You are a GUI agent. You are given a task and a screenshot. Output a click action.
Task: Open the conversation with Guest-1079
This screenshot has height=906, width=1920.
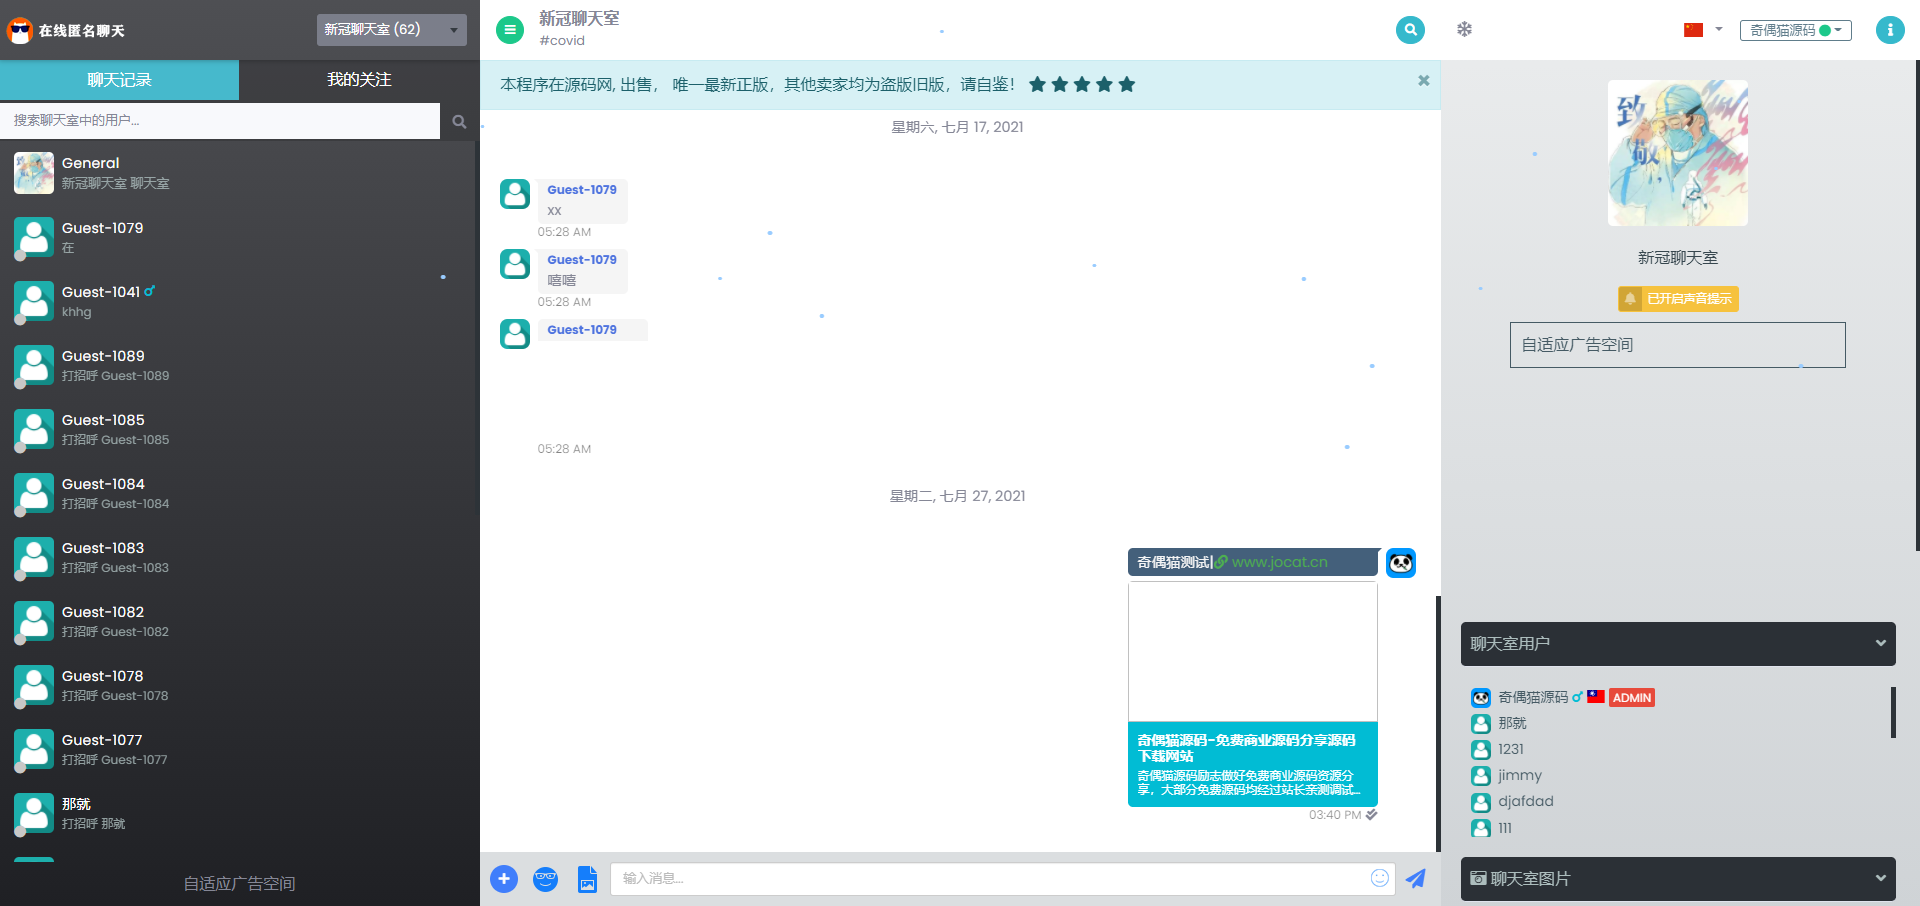(x=239, y=238)
